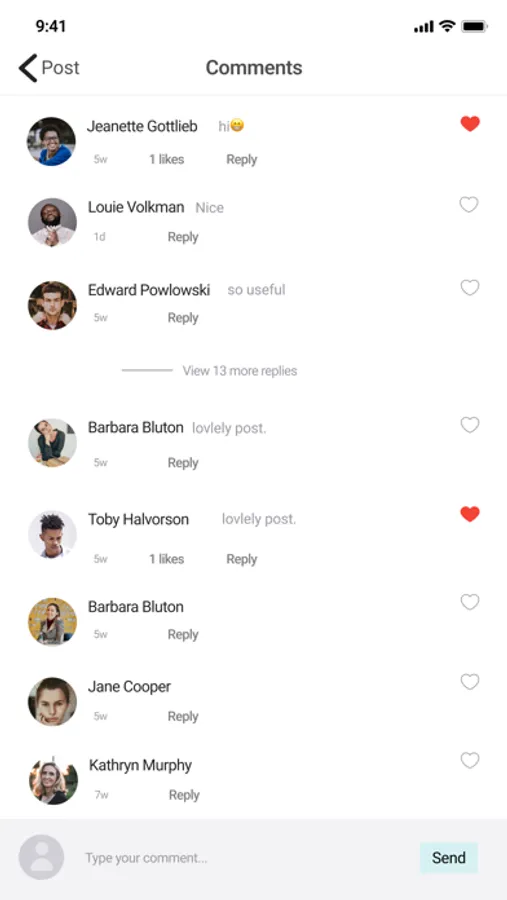The height and width of the screenshot is (900, 507).
Task: Unlike Toby Halvorson's comment red heart
Action: click(x=470, y=514)
